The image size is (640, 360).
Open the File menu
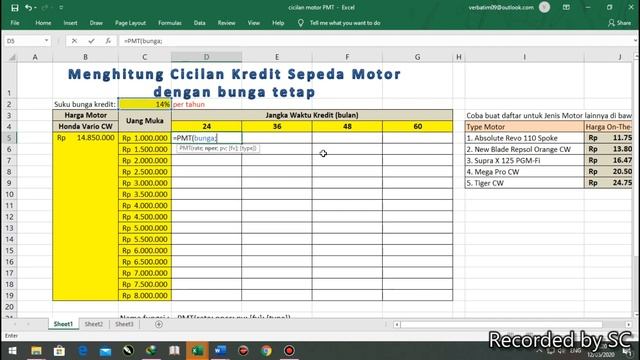(x=15, y=23)
